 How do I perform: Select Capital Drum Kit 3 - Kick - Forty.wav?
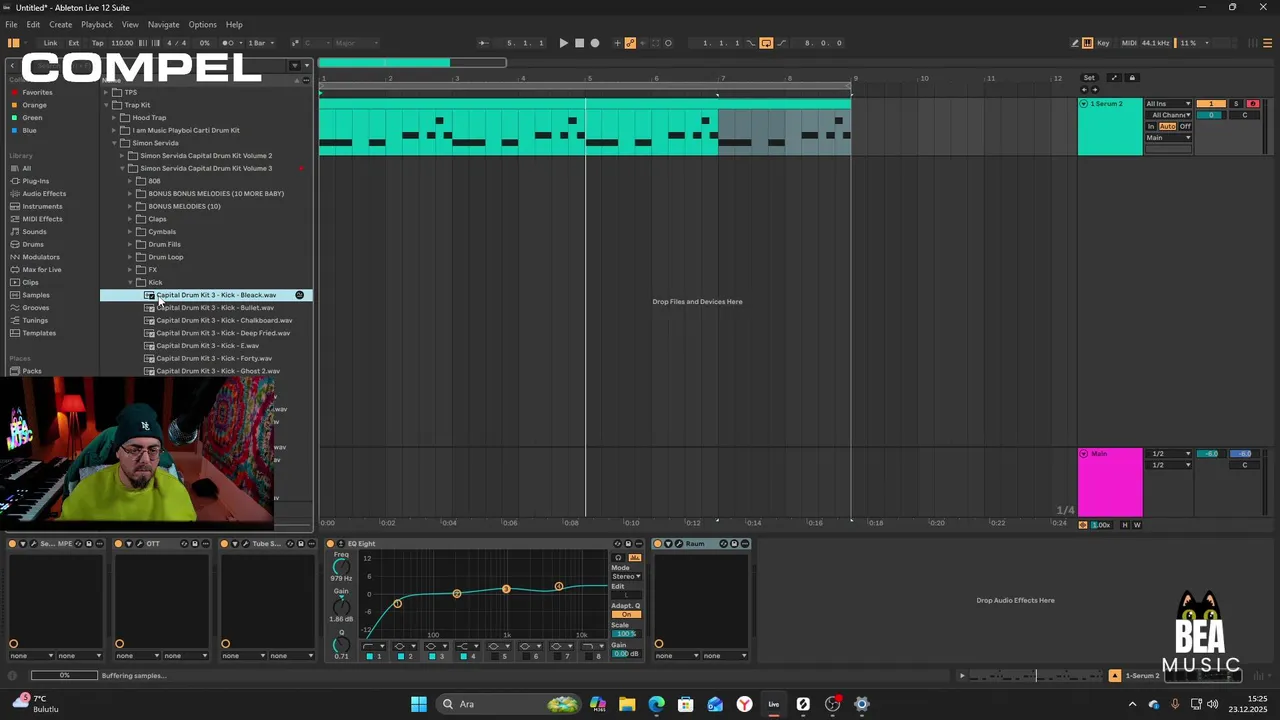[214, 358]
